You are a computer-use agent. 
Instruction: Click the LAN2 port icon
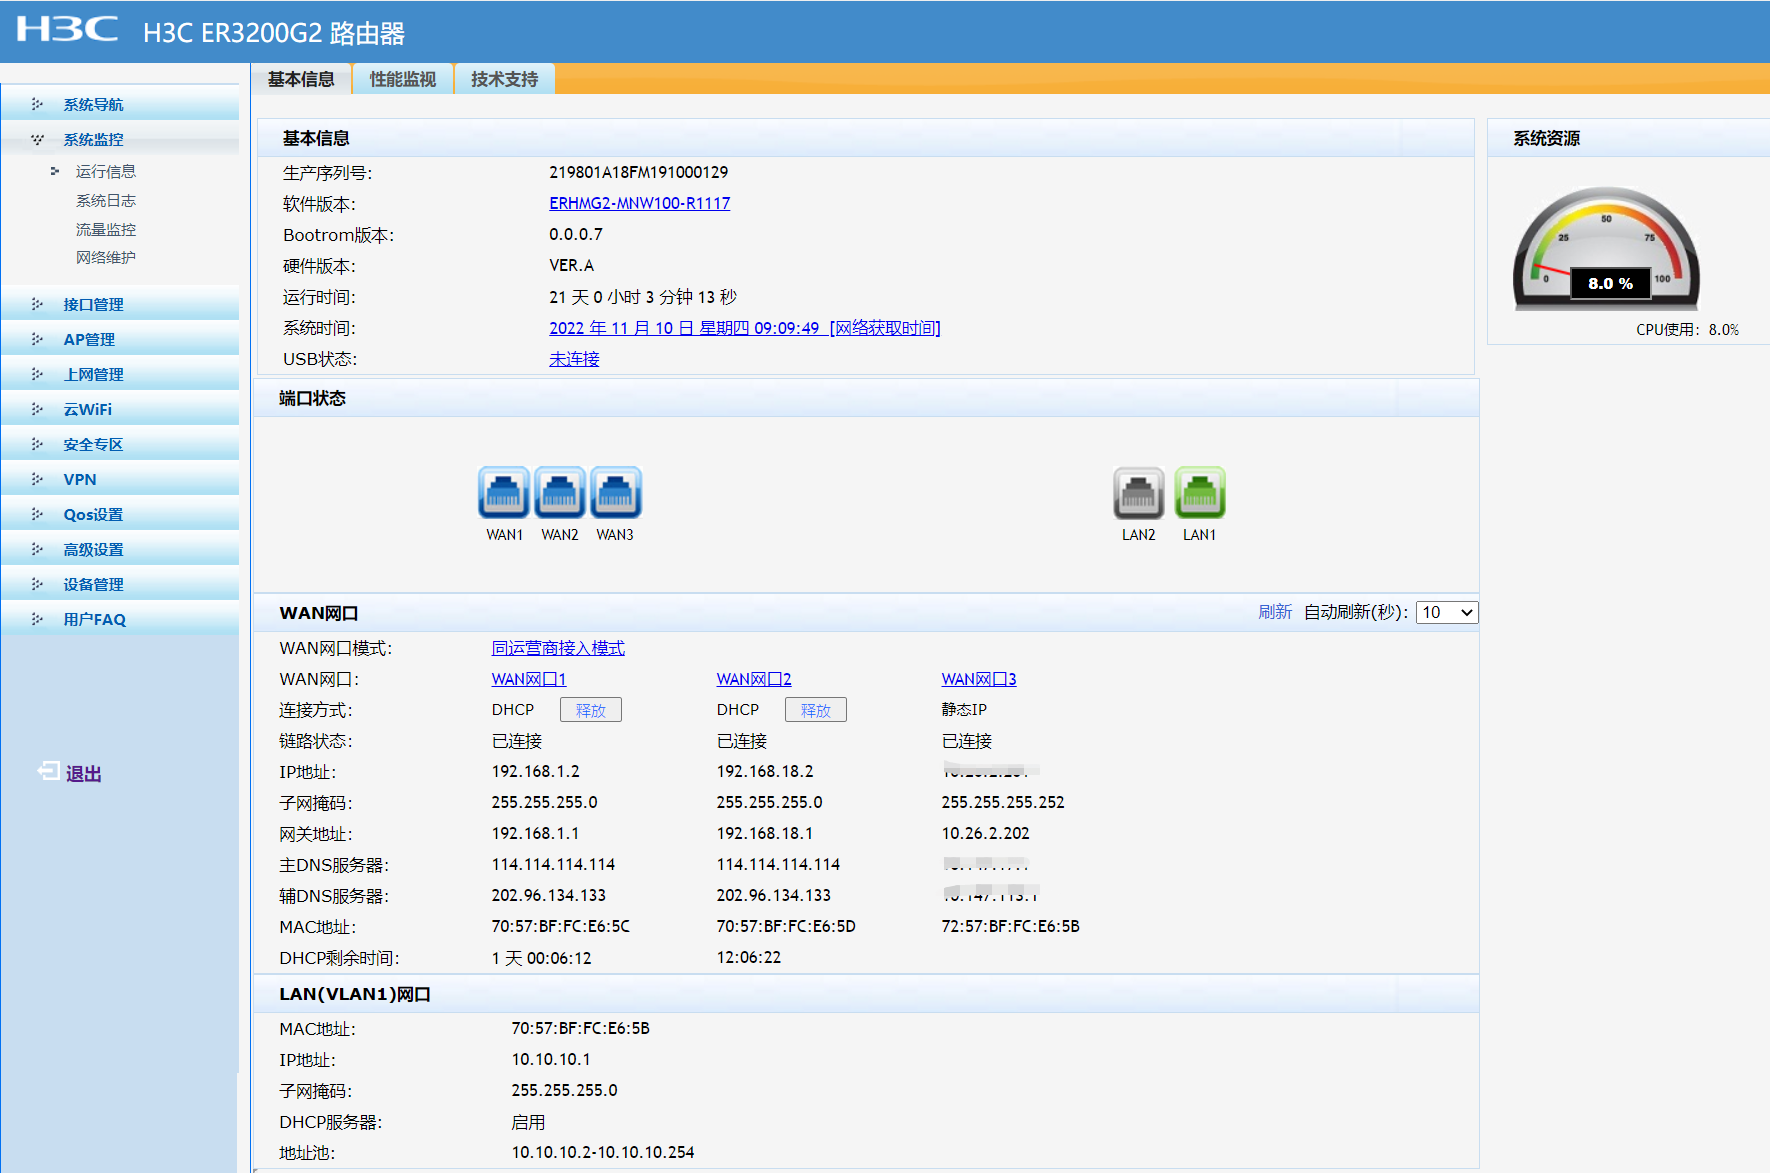point(1139,492)
